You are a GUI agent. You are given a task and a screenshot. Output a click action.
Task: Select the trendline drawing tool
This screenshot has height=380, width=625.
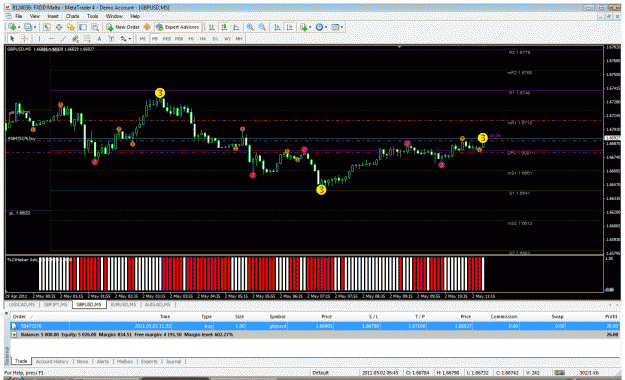pos(63,39)
